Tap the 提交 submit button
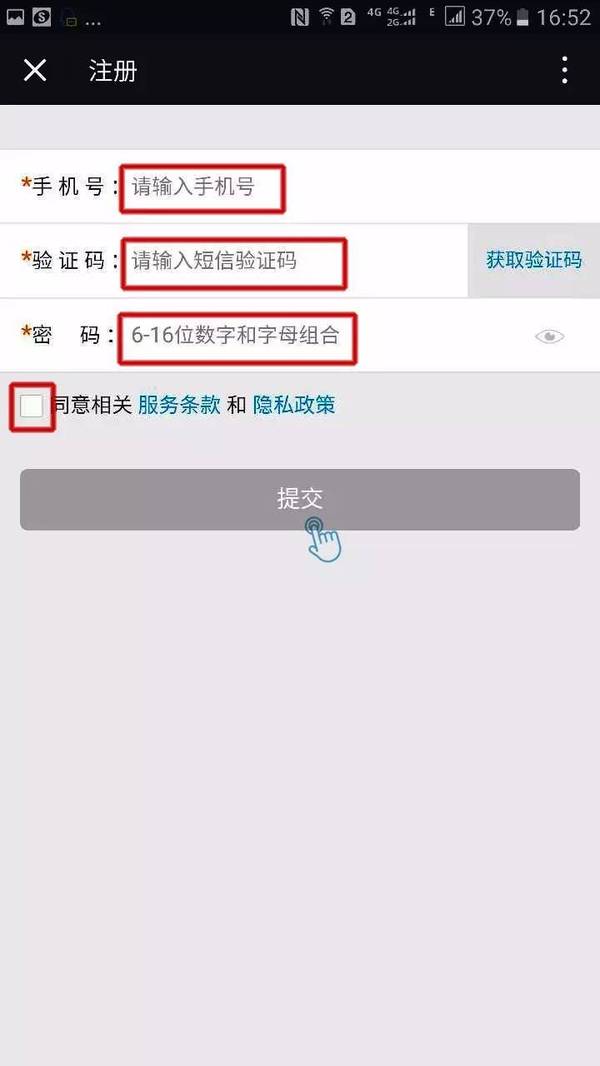The height and width of the screenshot is (1066, 600). (x=300, y=499)
